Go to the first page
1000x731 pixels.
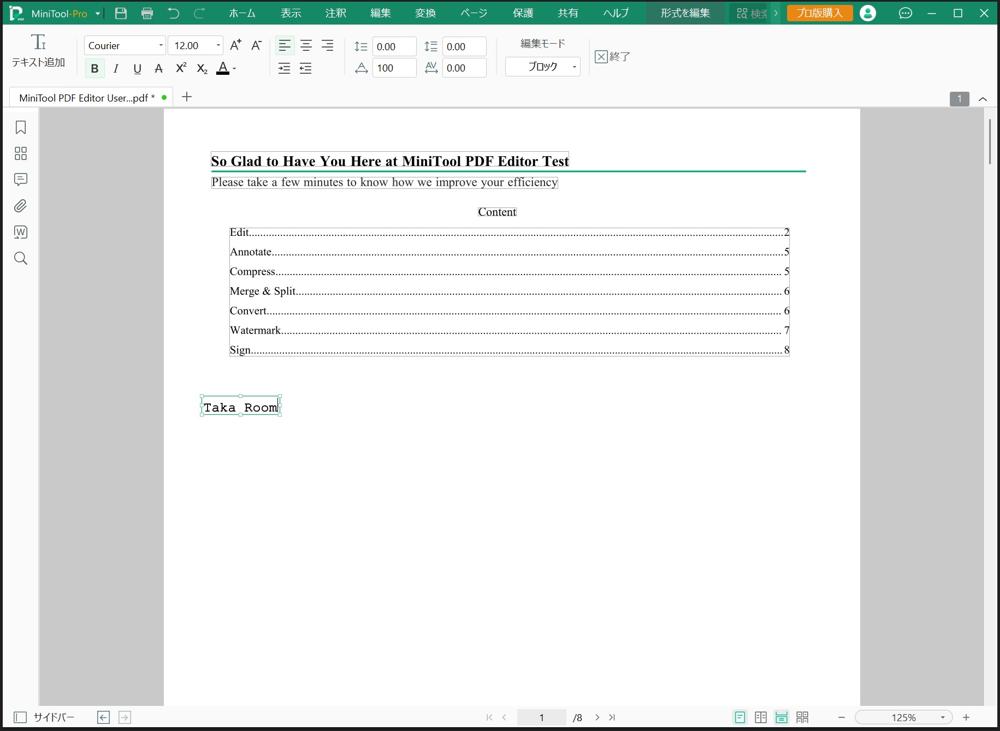click(489, 718)
